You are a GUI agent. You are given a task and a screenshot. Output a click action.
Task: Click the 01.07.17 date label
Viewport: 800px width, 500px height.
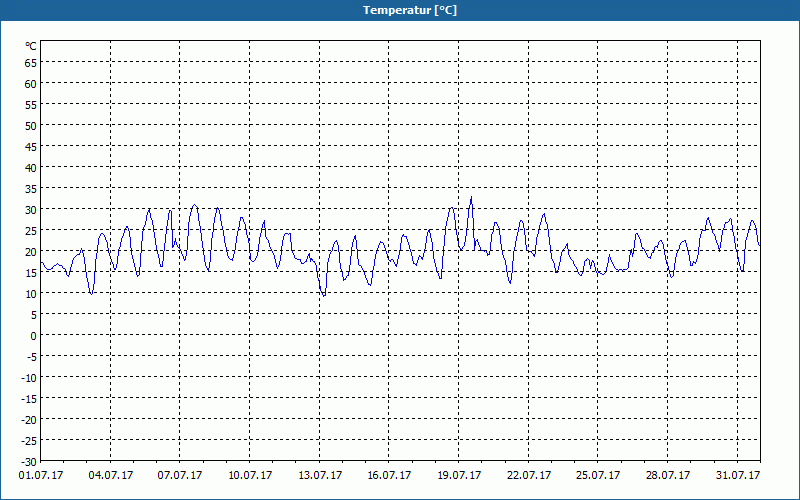41,476
